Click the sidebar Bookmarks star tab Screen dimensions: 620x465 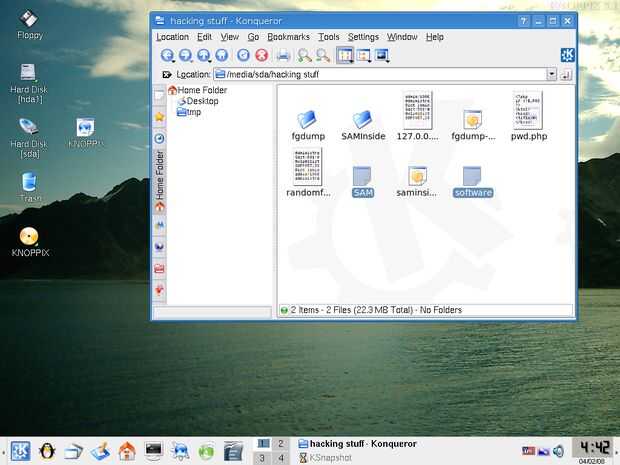tap(159, 117)
